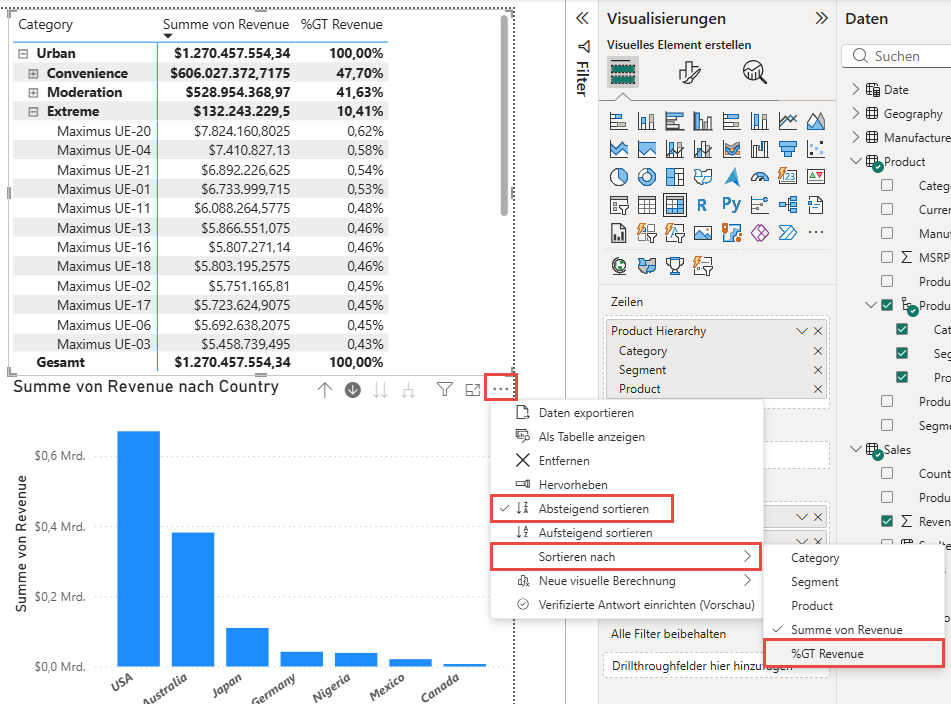Open the Product Hierarchy dropdown in Zeilen

(802, 331)
